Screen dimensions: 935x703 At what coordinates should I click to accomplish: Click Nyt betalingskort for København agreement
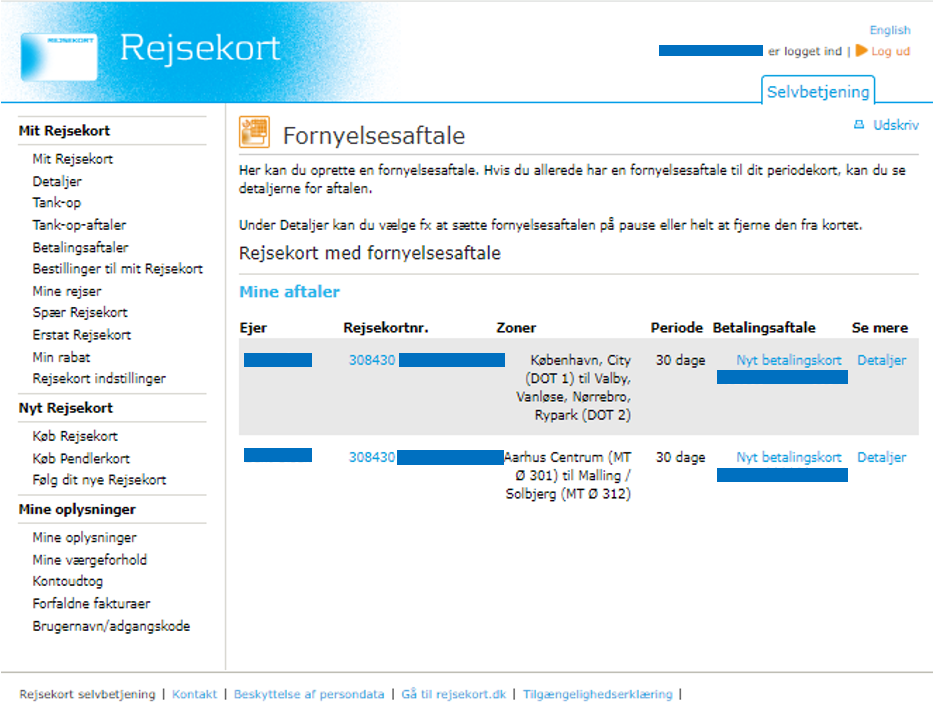coord(789,360)
